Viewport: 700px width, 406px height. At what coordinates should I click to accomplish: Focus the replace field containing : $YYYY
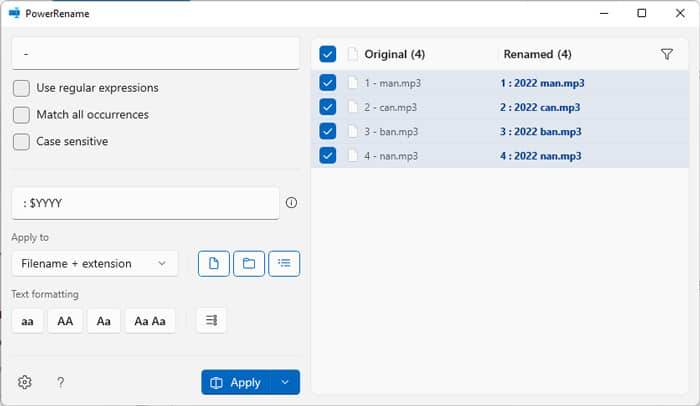pos(146,203)
